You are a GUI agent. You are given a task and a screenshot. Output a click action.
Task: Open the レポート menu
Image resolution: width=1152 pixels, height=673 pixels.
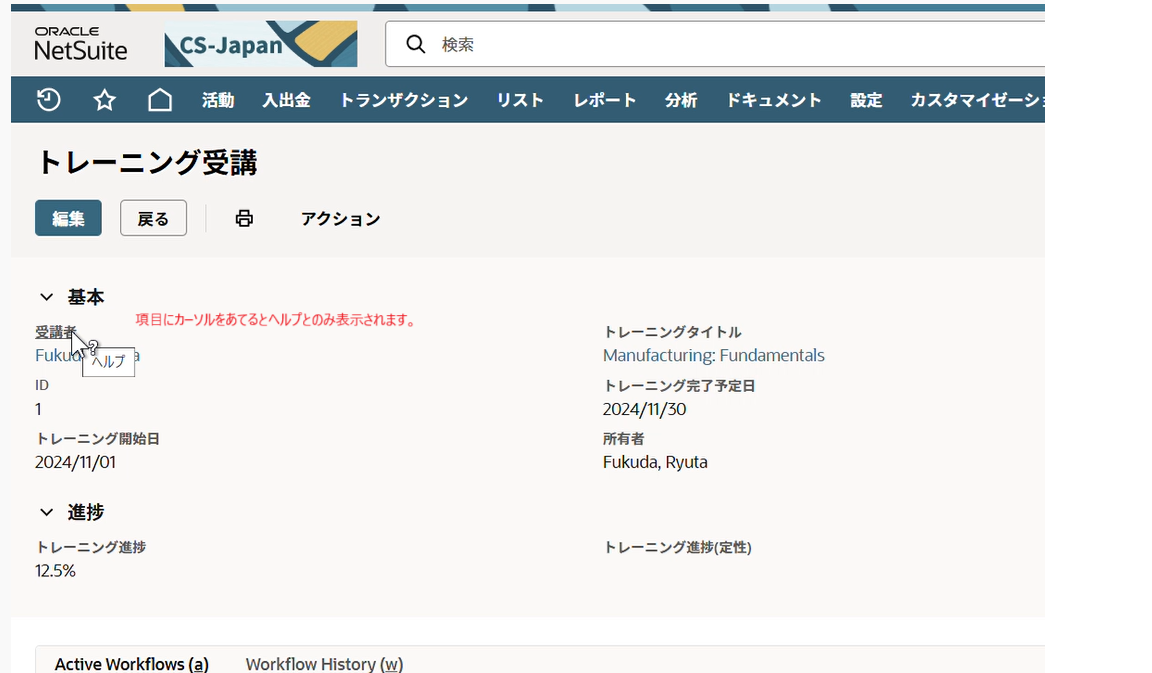605,100
